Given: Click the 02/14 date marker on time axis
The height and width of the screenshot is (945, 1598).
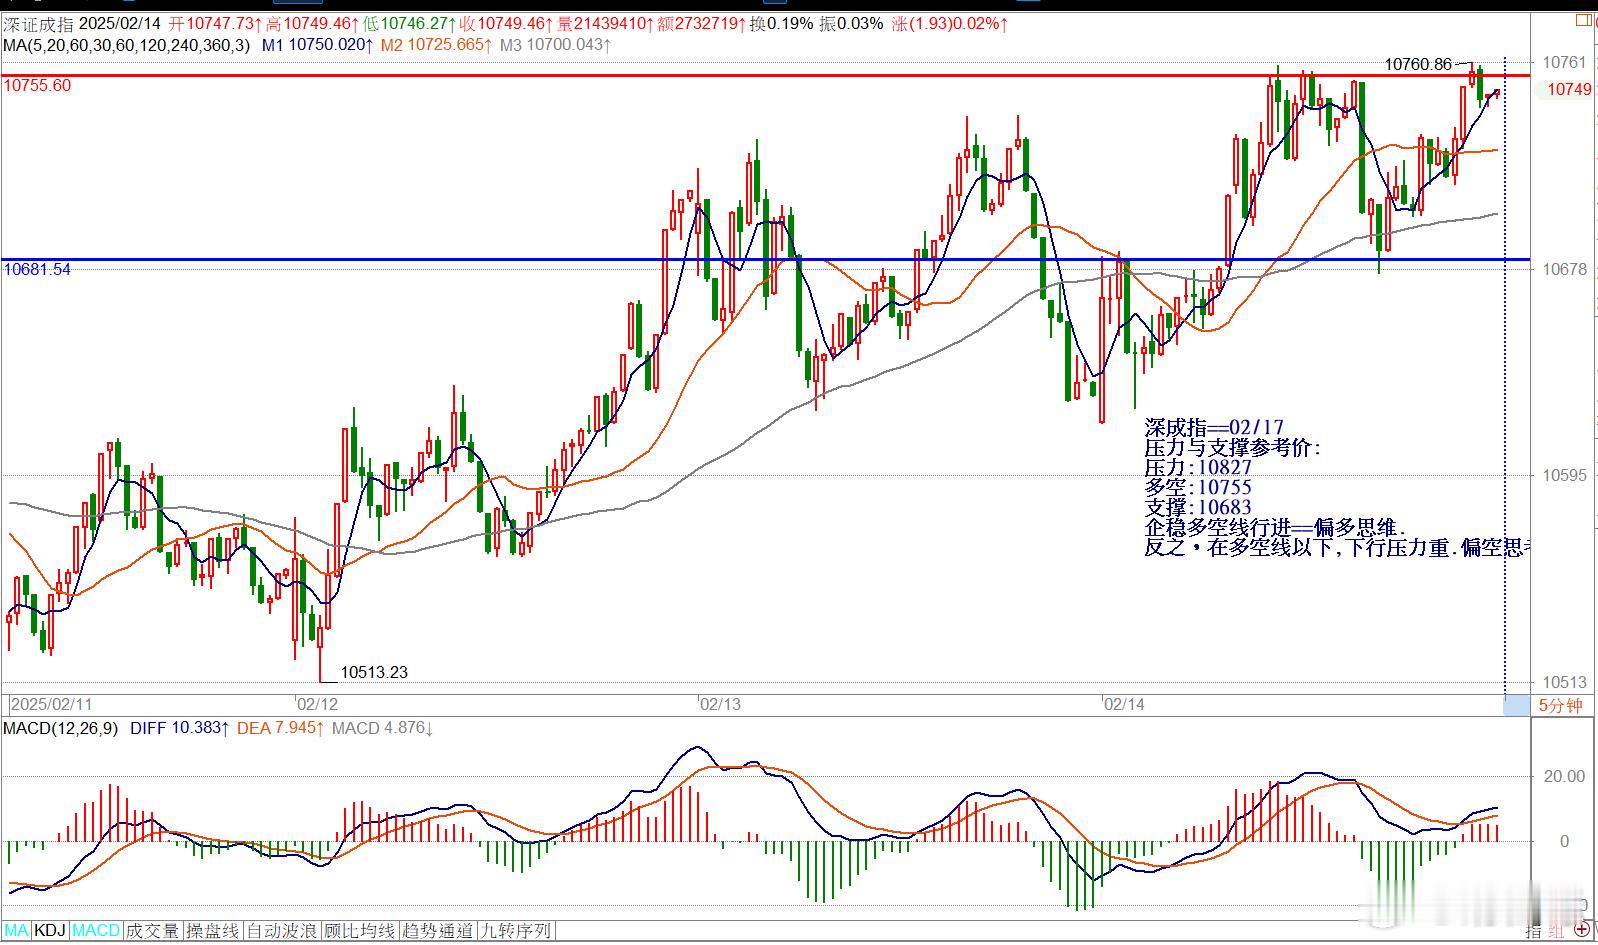Looking at the screenshot, I should click(x=1124, y=704).
